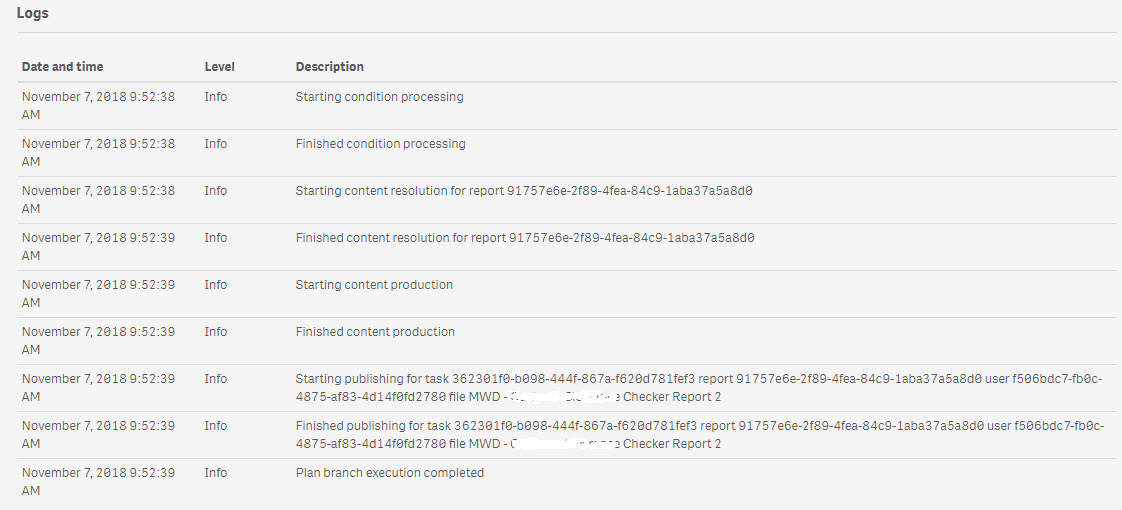The width and height of the screenshot is (1122, 510).
Task: Click the Info level beside Finished publishing row
Action: [x=215, y=426]
